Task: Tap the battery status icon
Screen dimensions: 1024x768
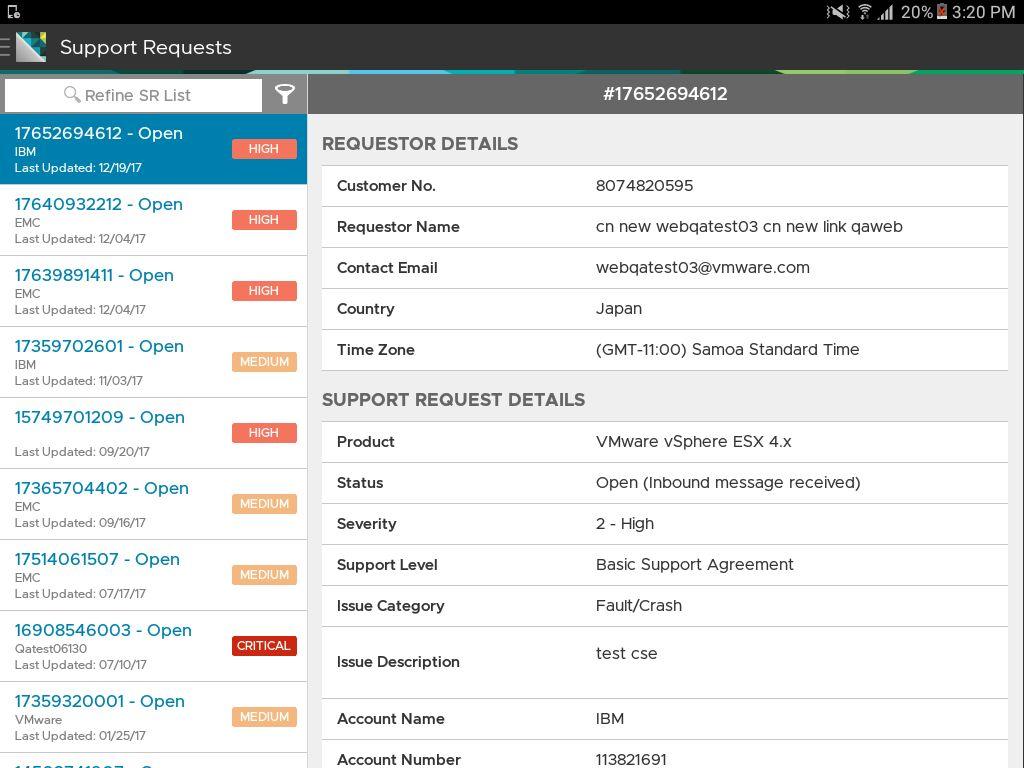Action: 942,11
